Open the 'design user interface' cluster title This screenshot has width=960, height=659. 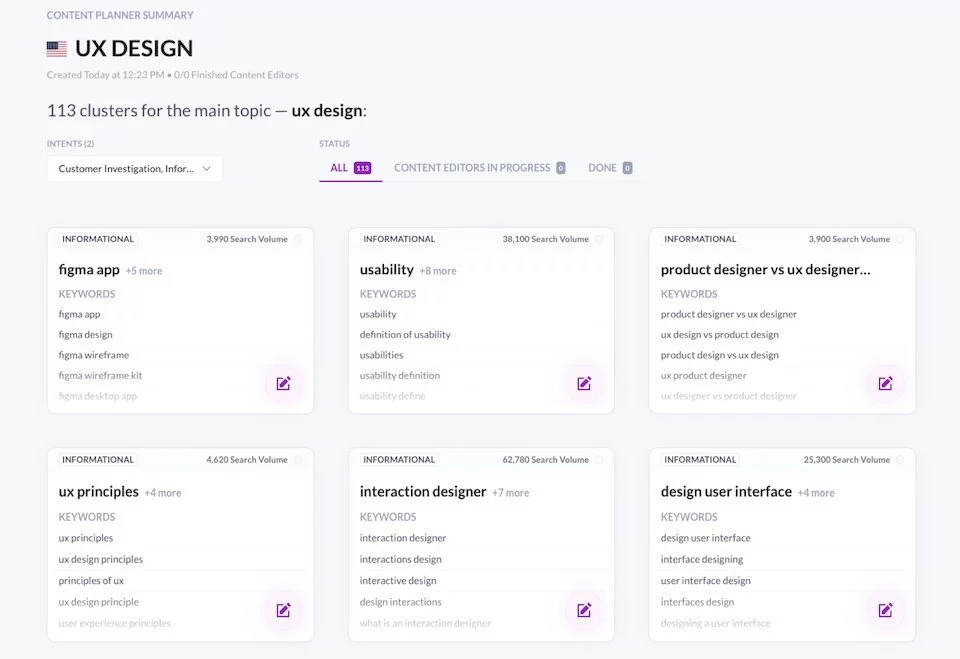726,492
